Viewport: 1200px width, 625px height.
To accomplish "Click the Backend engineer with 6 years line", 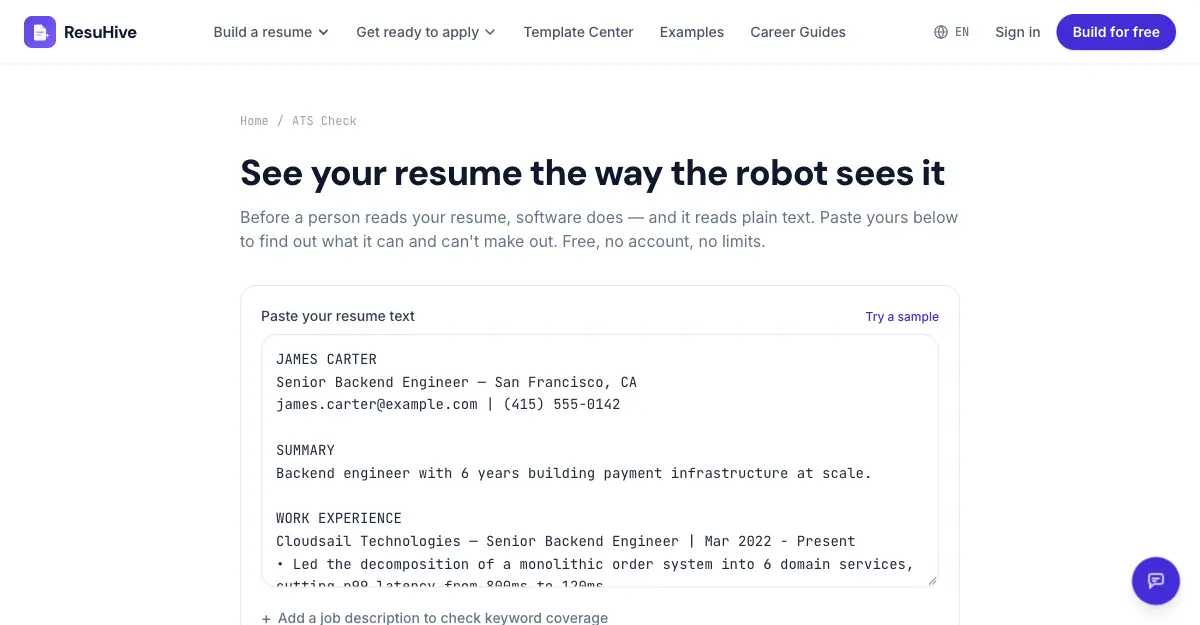I will point(574,473).
